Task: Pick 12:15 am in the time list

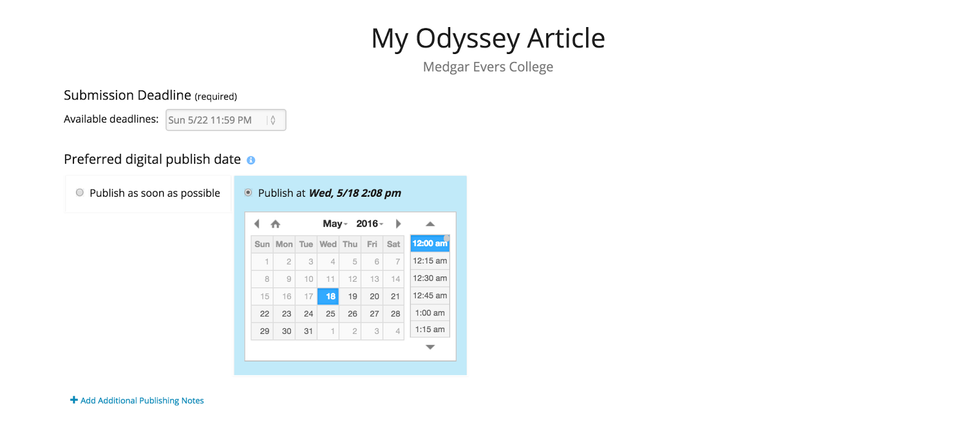Action: coord(429,261)
